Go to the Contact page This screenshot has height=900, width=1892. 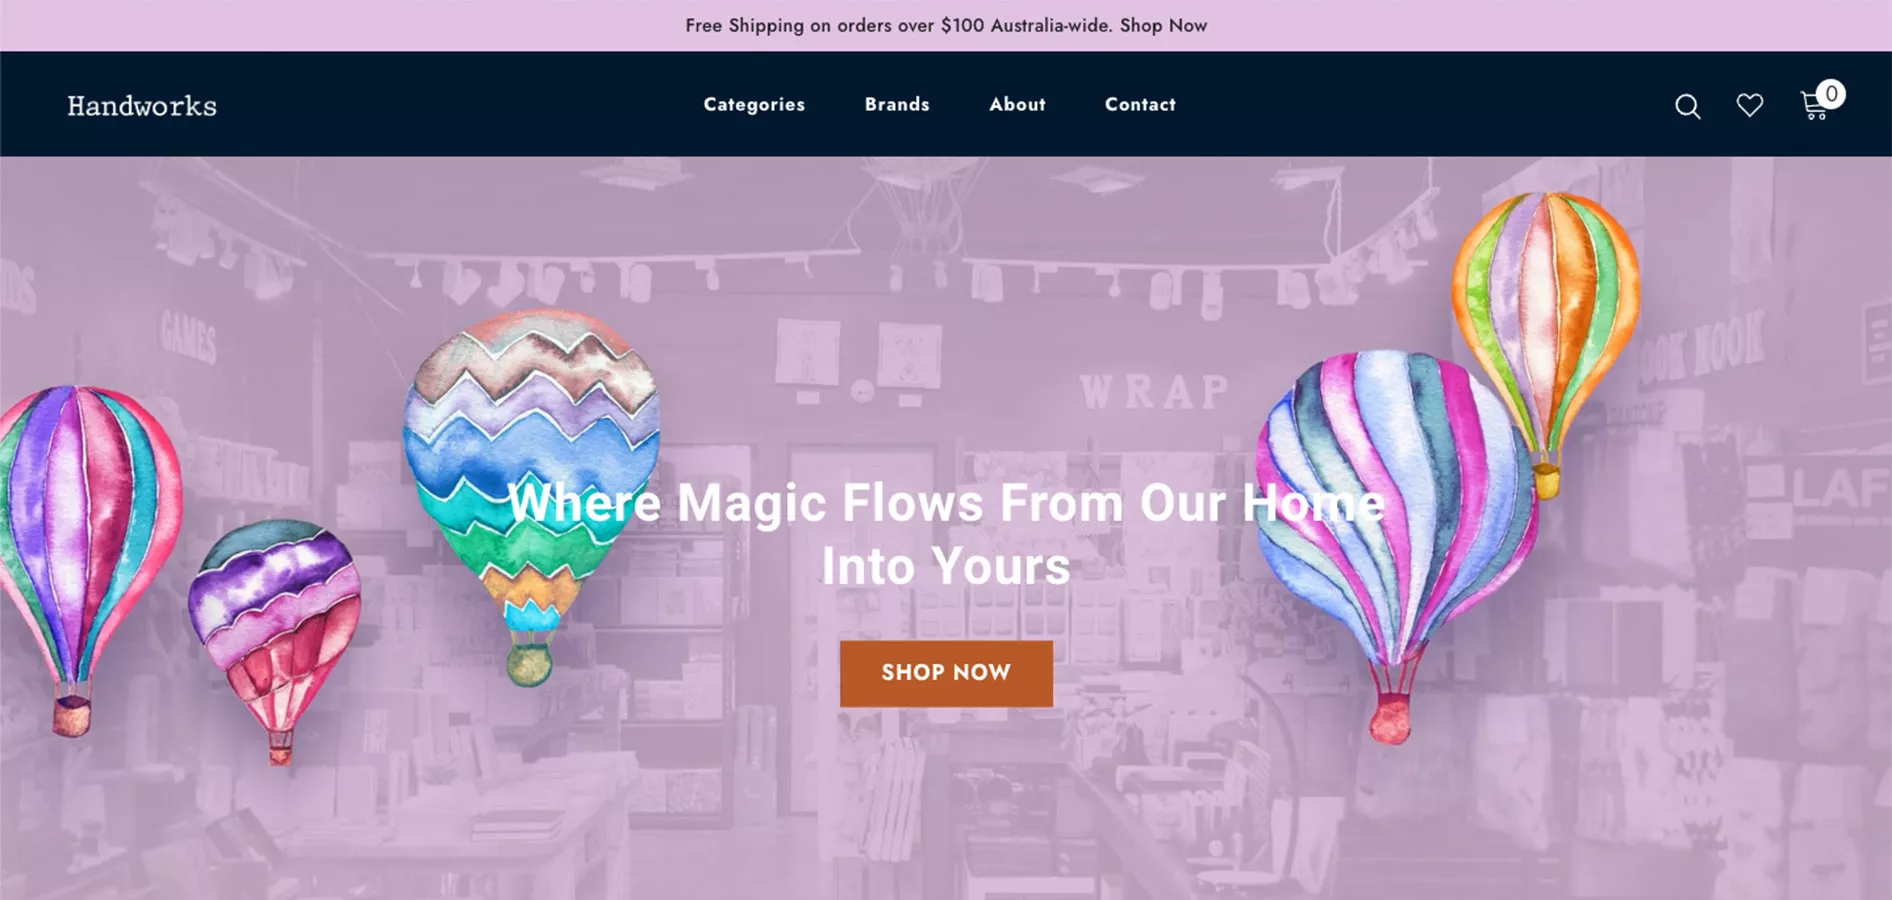(1140, 104)
